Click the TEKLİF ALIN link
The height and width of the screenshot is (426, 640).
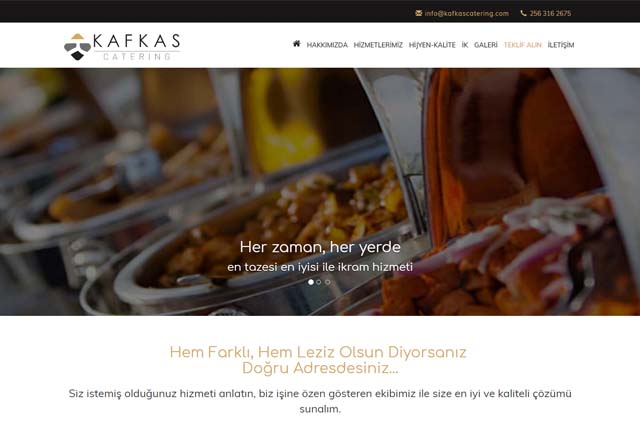pos(522,45)
